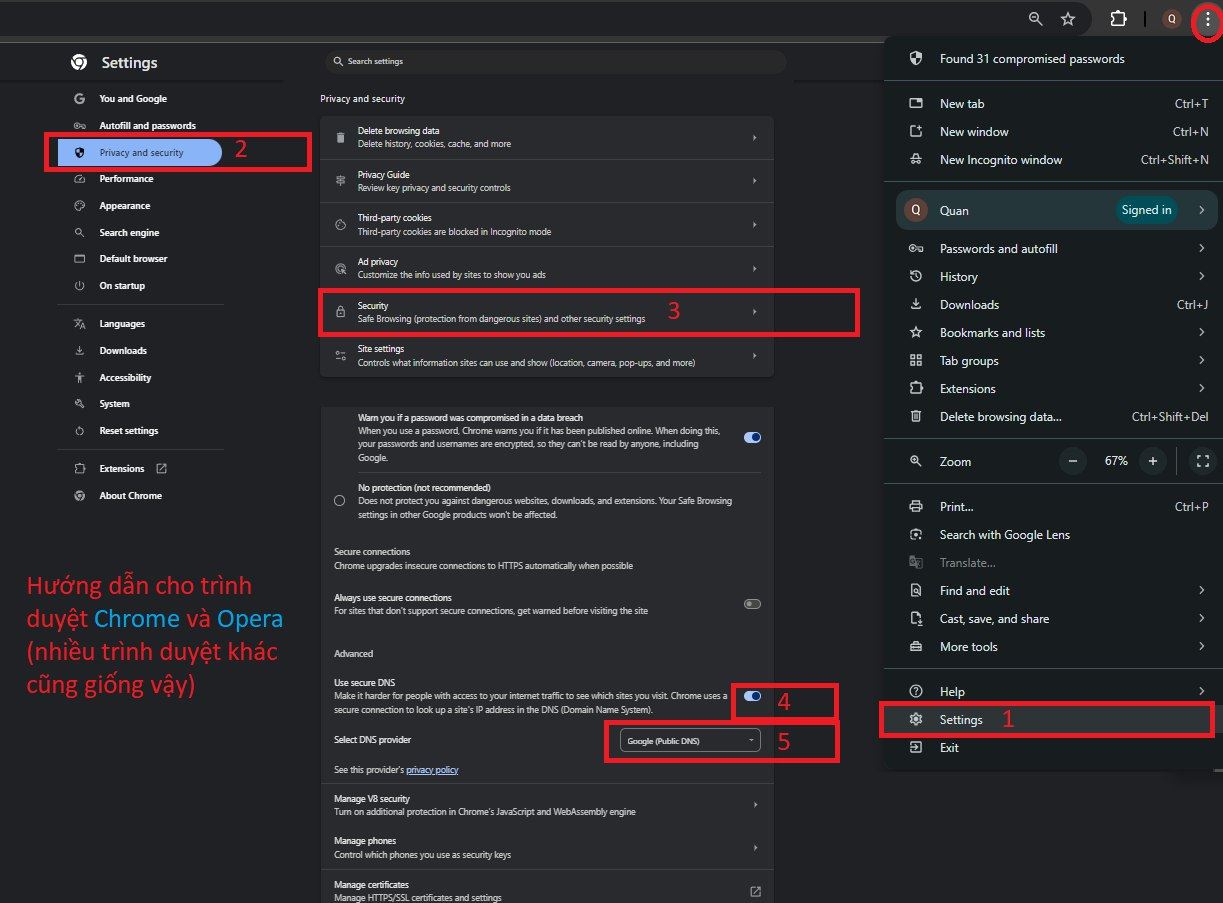Open DNS provider privacy policy link
Screen dimensions: 1223x903
432,770
